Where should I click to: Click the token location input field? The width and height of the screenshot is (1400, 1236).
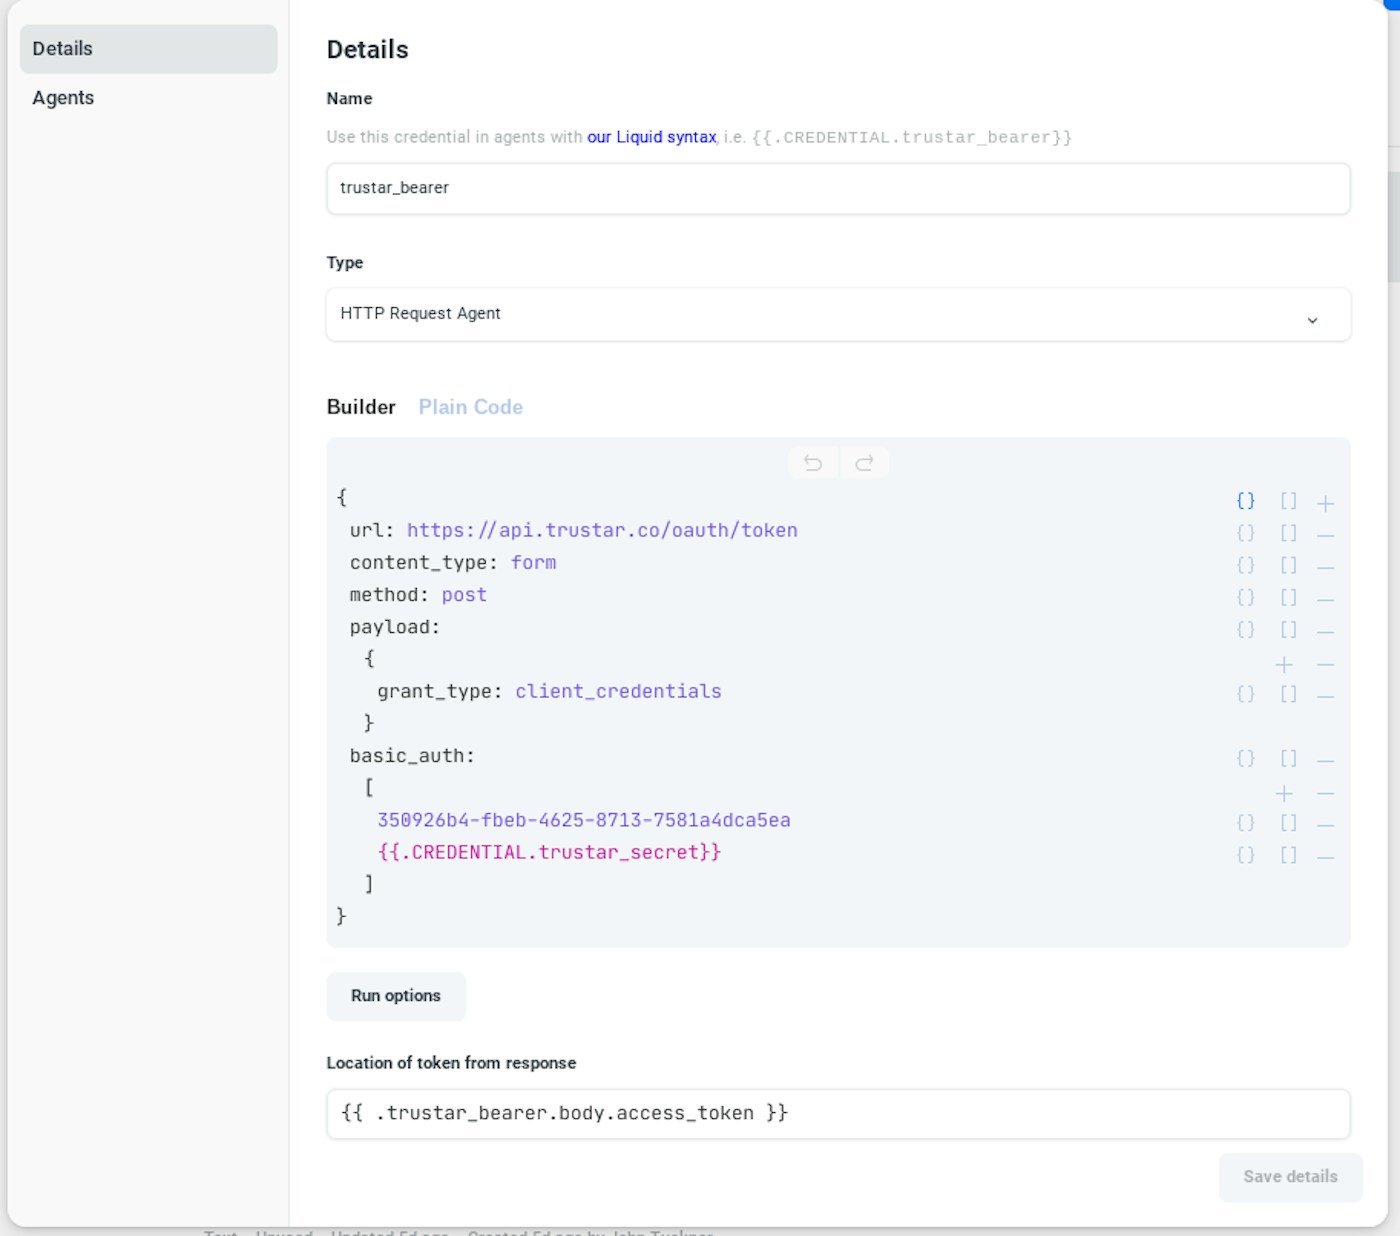837,1114
